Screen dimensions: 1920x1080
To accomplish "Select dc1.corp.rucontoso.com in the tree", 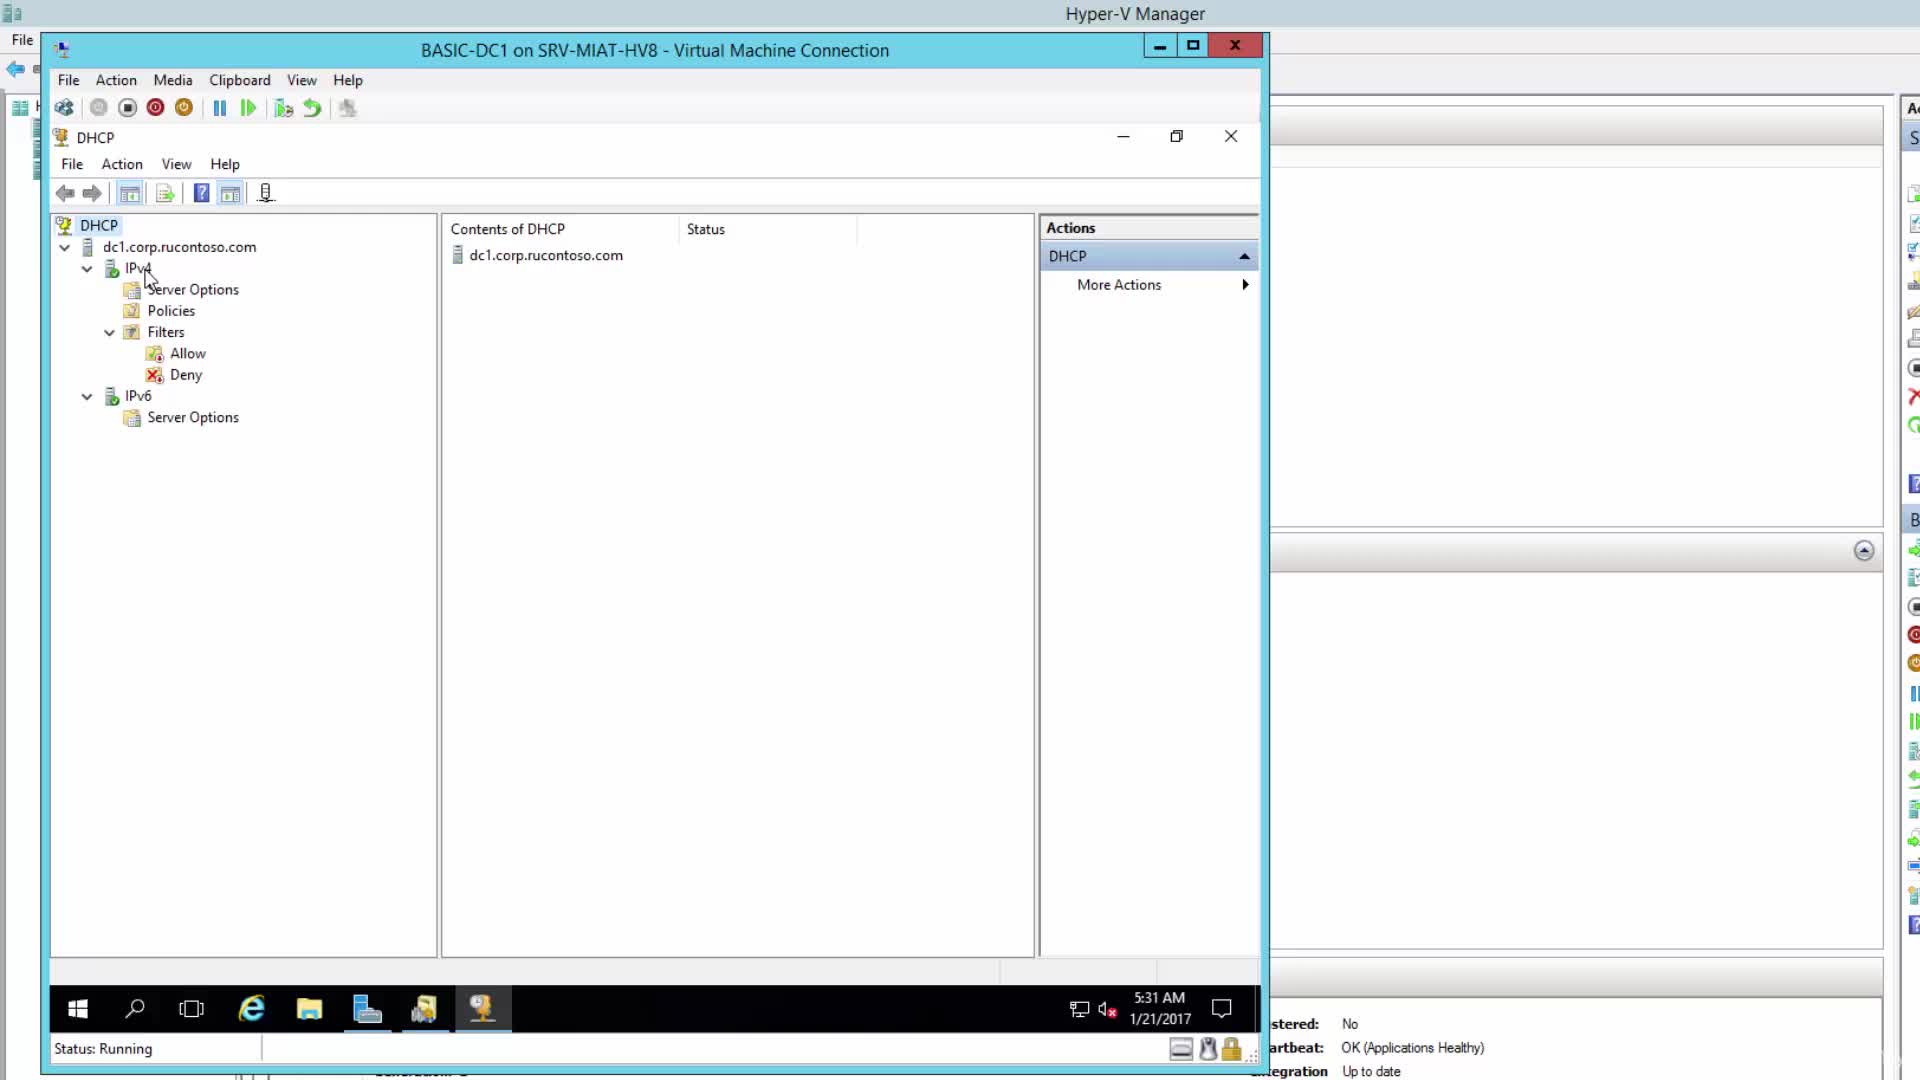I will click(x=179, y=247).
